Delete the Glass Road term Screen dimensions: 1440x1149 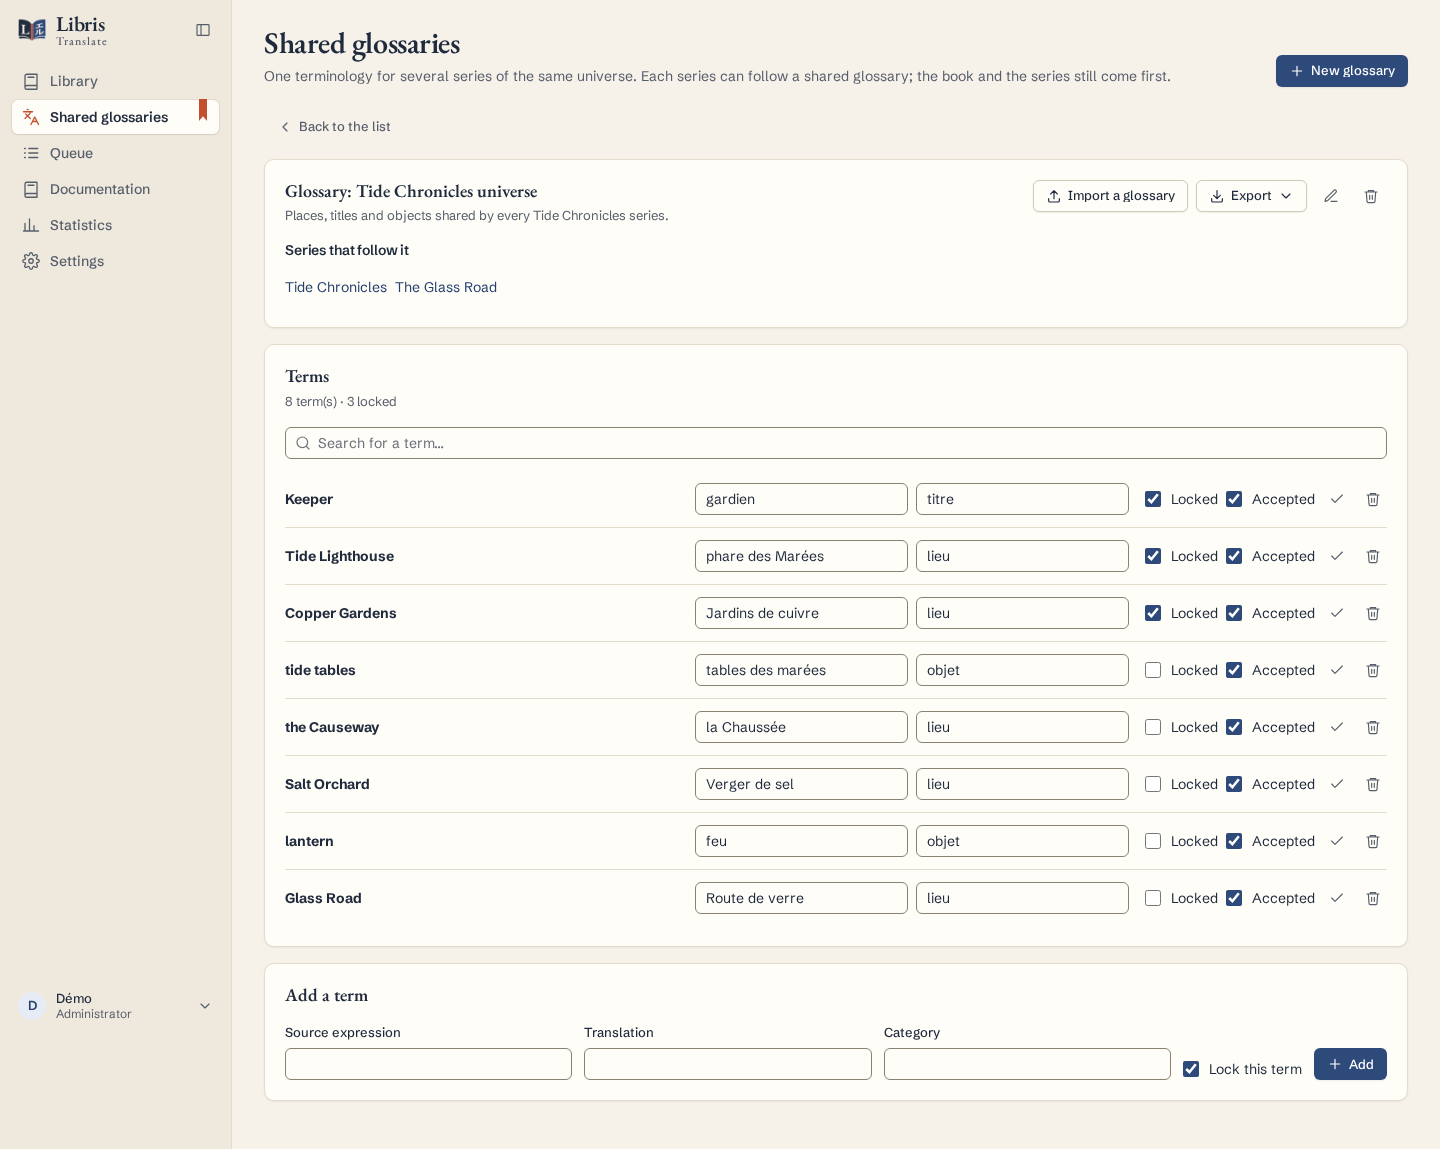click(x=1373, y=898)
